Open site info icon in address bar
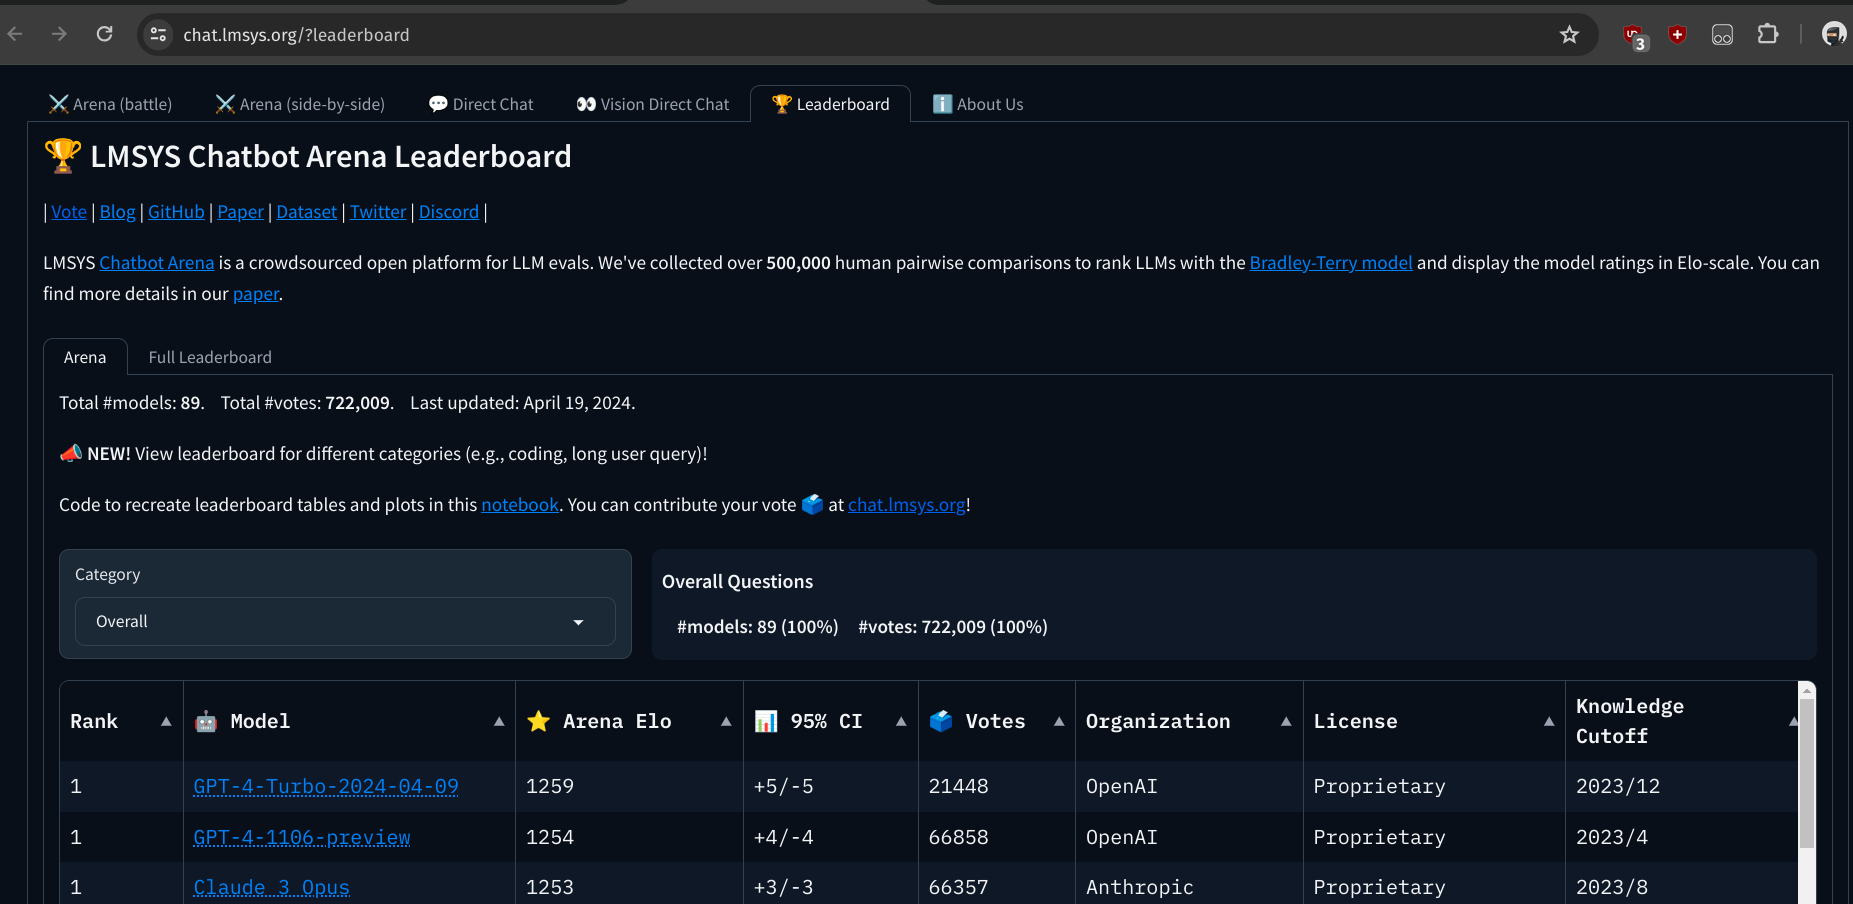1853x904 pixels. point(158,35)
